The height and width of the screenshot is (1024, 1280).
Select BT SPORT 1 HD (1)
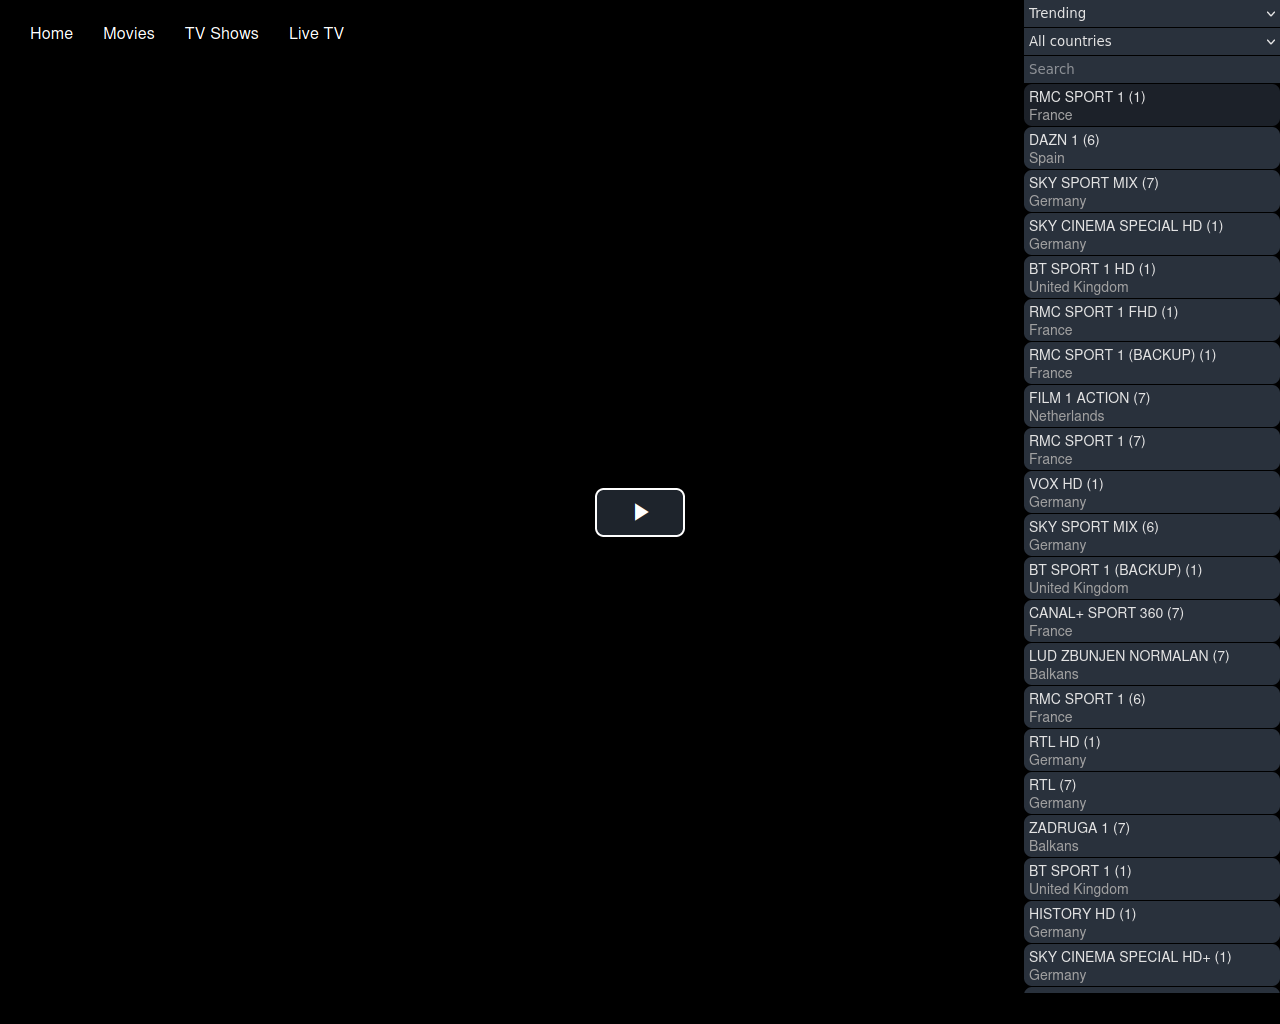click(1152, 277)
